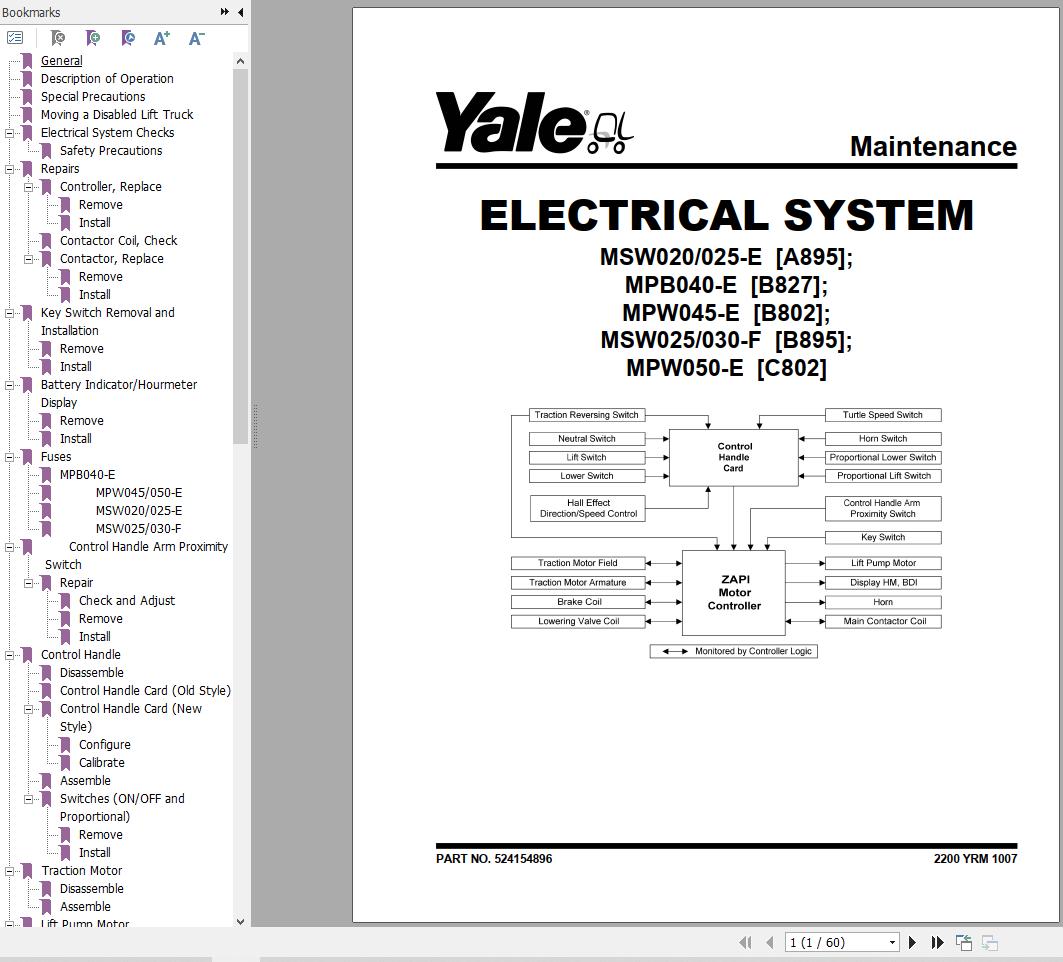The width and height of the screenshot is (1063, 962).
Task: Collapse the Traction Motor node
Action: 9,871
